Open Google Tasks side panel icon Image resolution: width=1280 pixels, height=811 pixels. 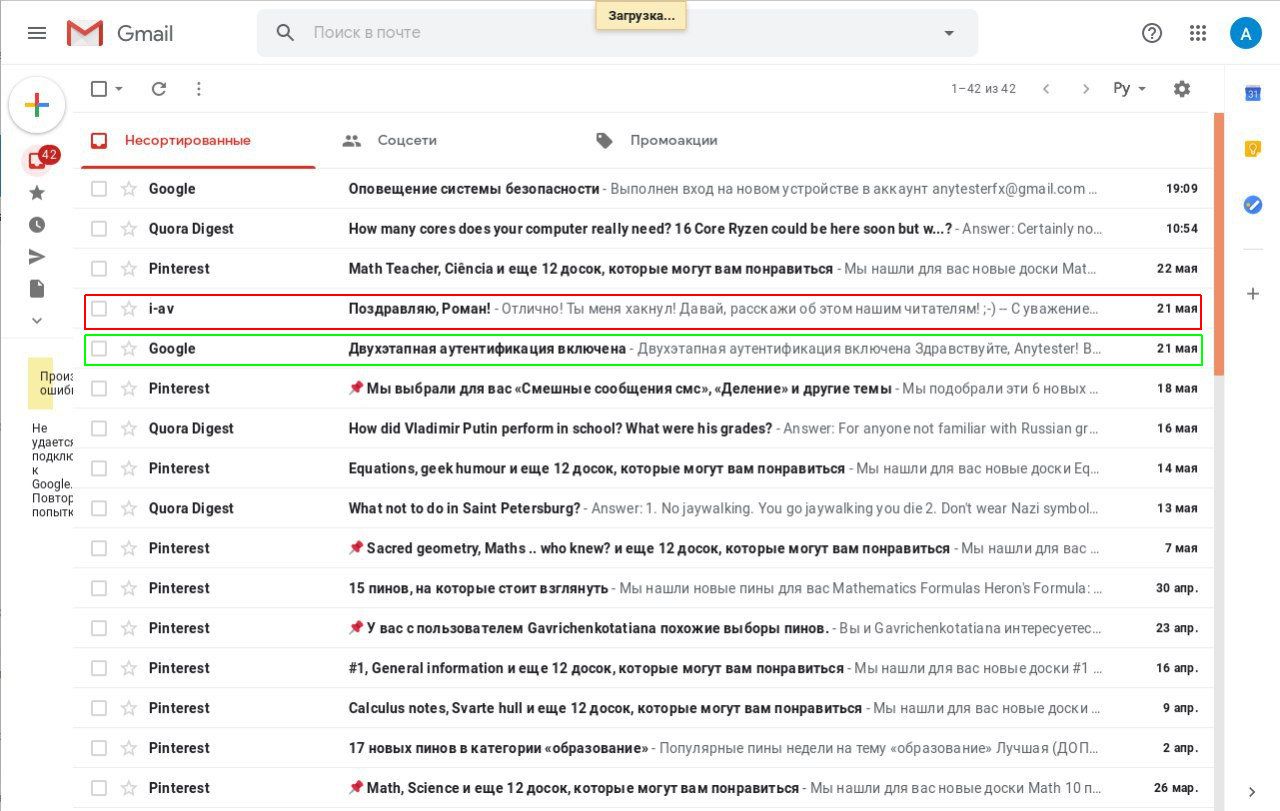click(x=1252, y=204)
